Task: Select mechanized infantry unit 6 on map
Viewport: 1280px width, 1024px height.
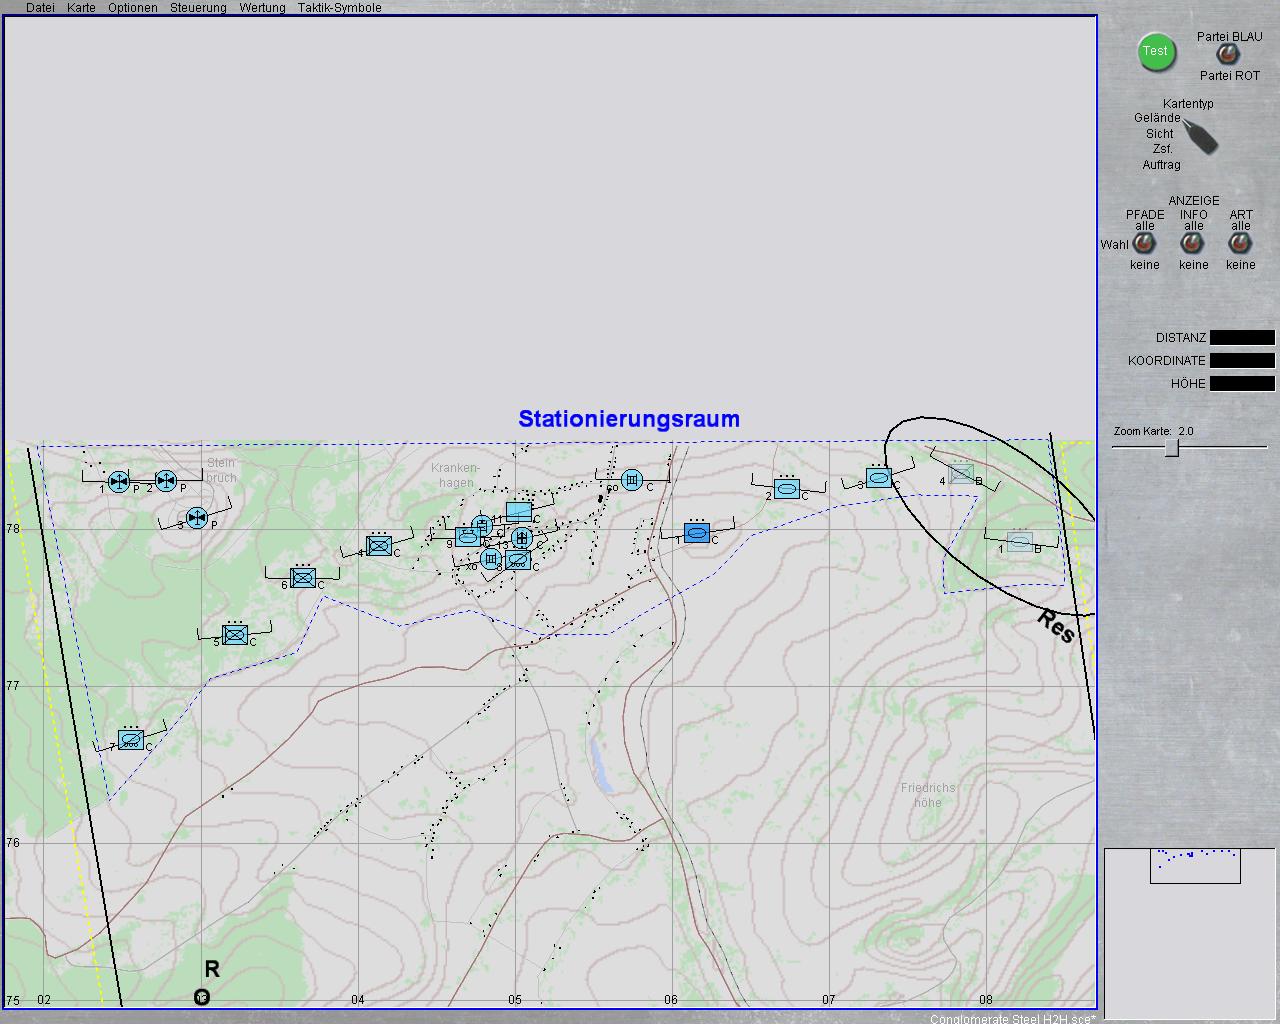Action: [303, 578]
